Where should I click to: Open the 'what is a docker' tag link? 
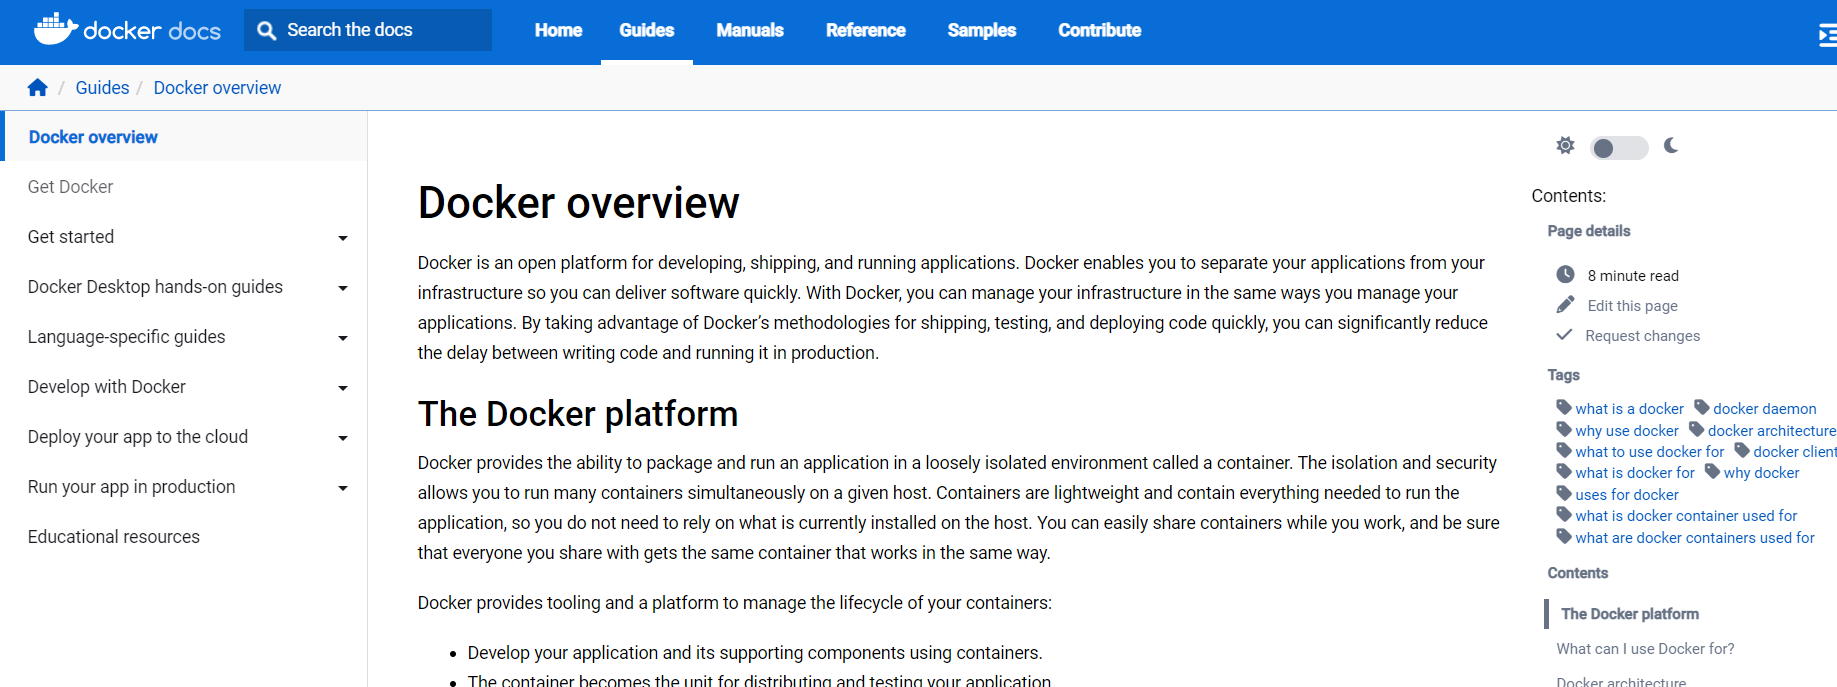1630,408
